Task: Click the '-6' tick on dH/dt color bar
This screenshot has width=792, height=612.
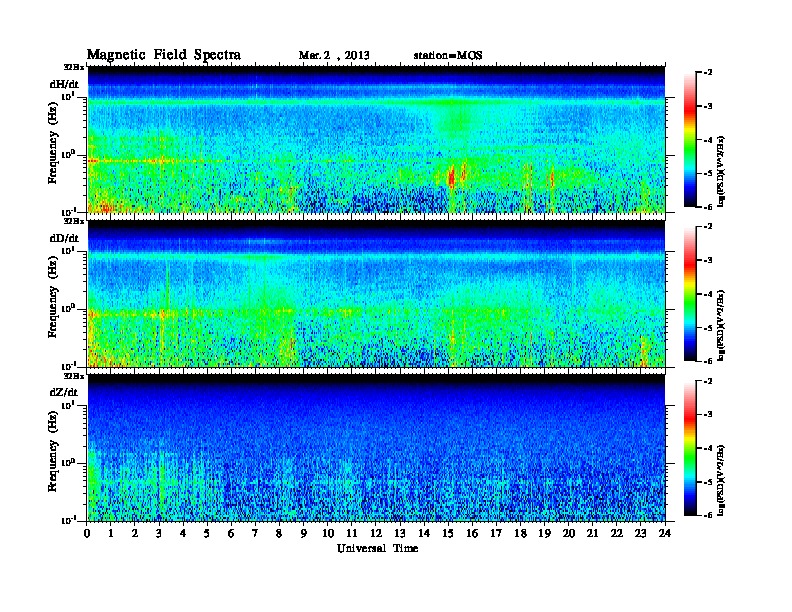Action: pos(708,207)
